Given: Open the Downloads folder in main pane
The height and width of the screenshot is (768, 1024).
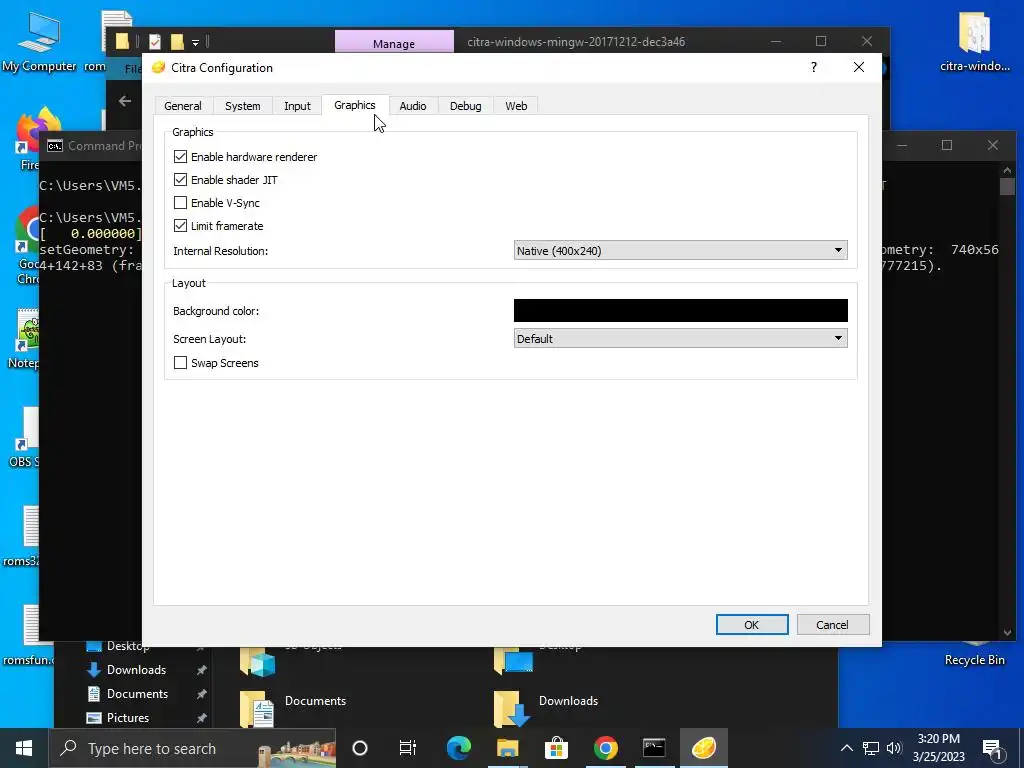Looking at the screenshot, I should [x=547, y=708].
